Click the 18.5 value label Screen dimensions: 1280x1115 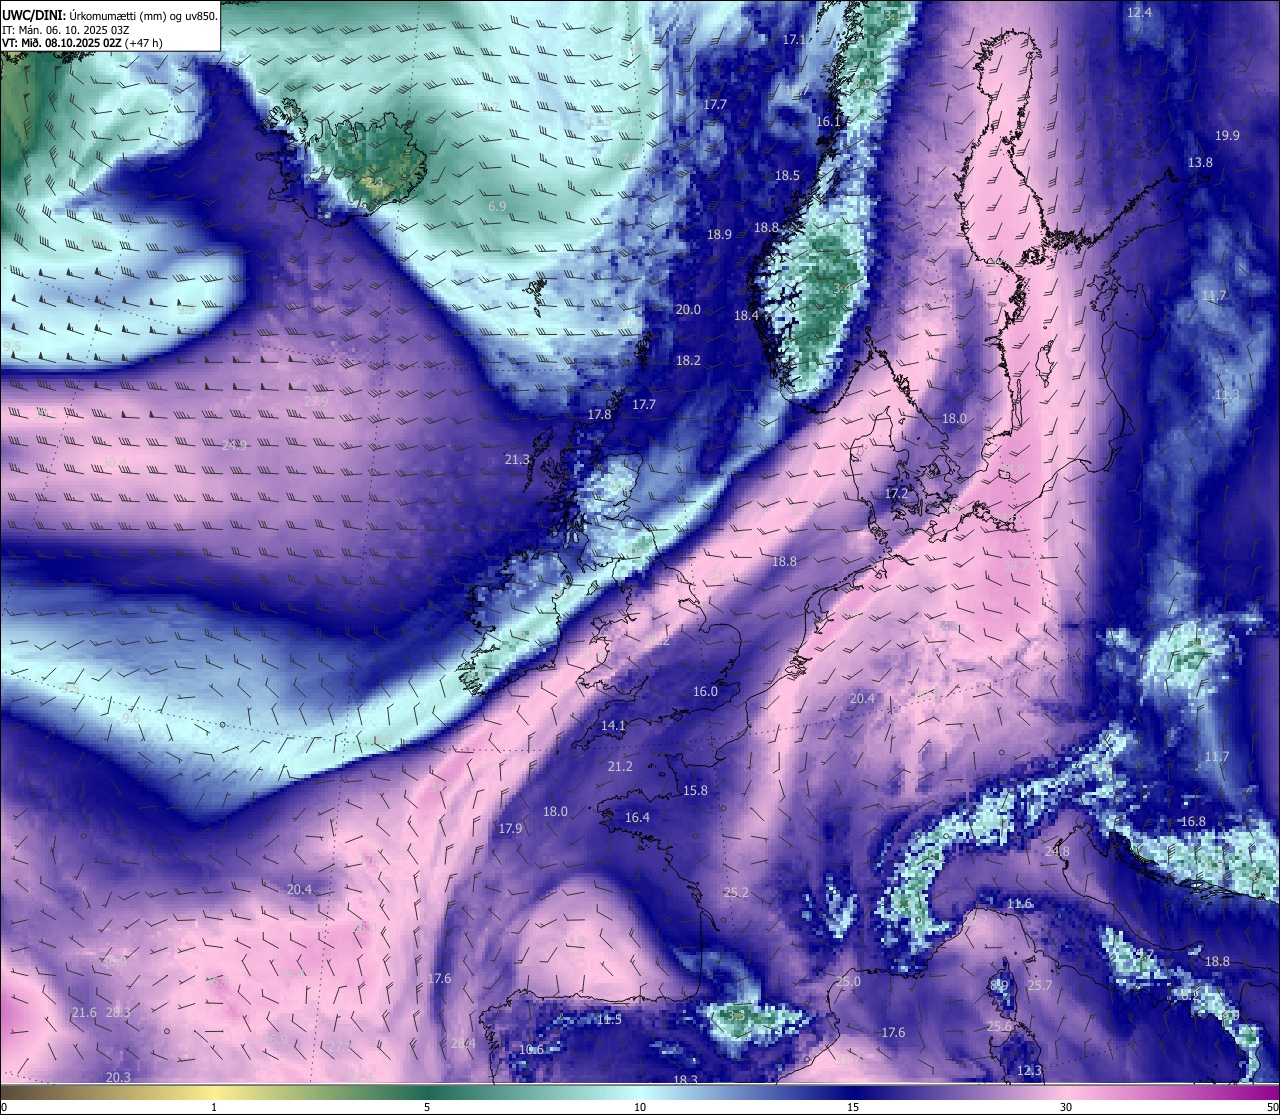pyautogui.click(x=787, y=176)
